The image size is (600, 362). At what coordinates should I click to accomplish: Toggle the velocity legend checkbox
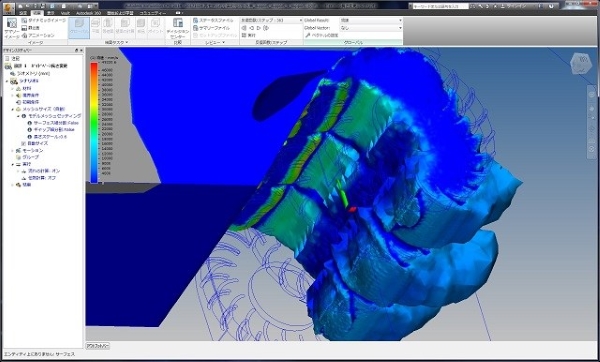click(x=93, y=58)
